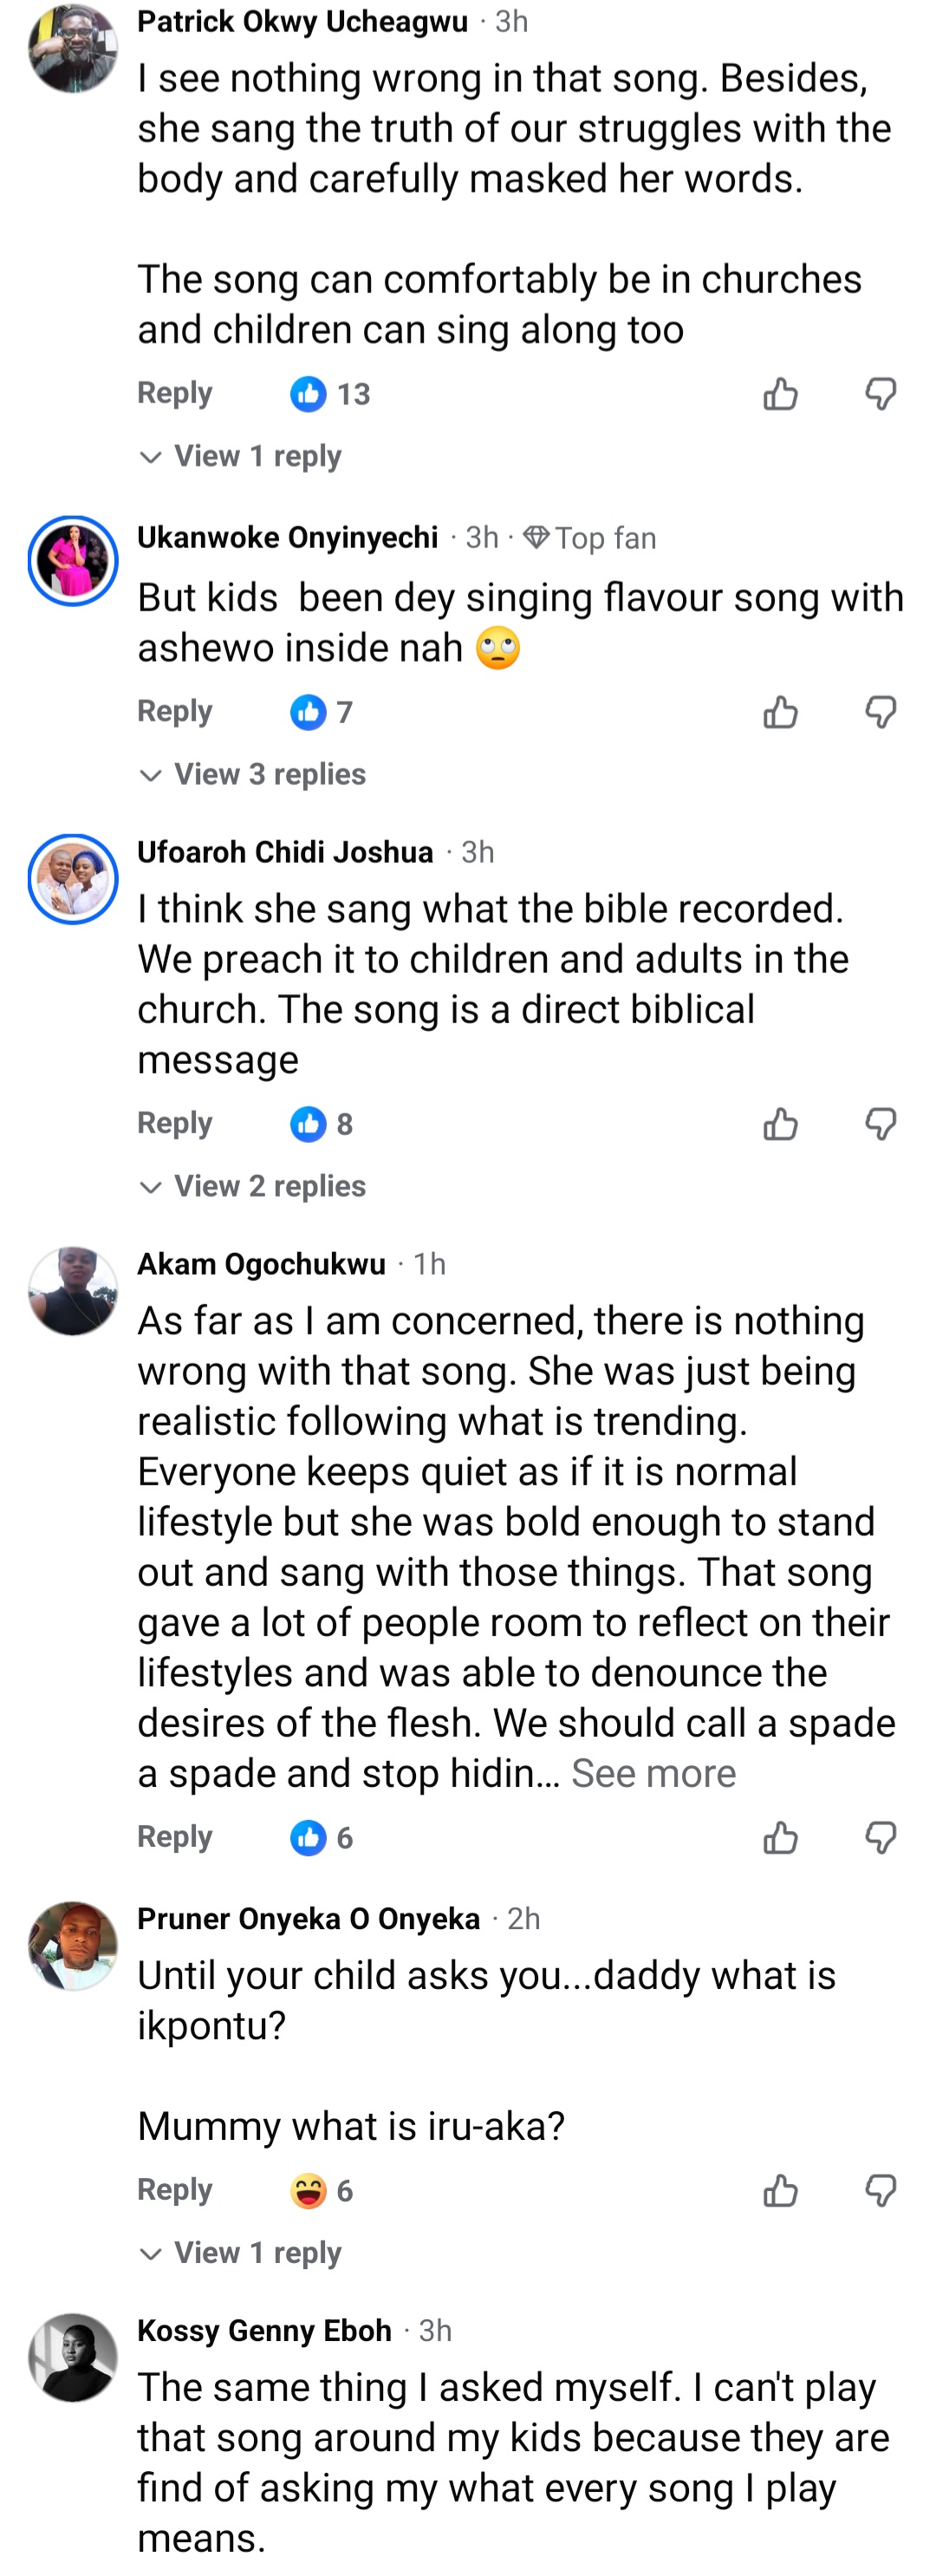Thumbs down Ukanwoke Onyinyechi's comment
Image resolution: width=936 pixels, height=2576 pixels.
pos(880,712)
